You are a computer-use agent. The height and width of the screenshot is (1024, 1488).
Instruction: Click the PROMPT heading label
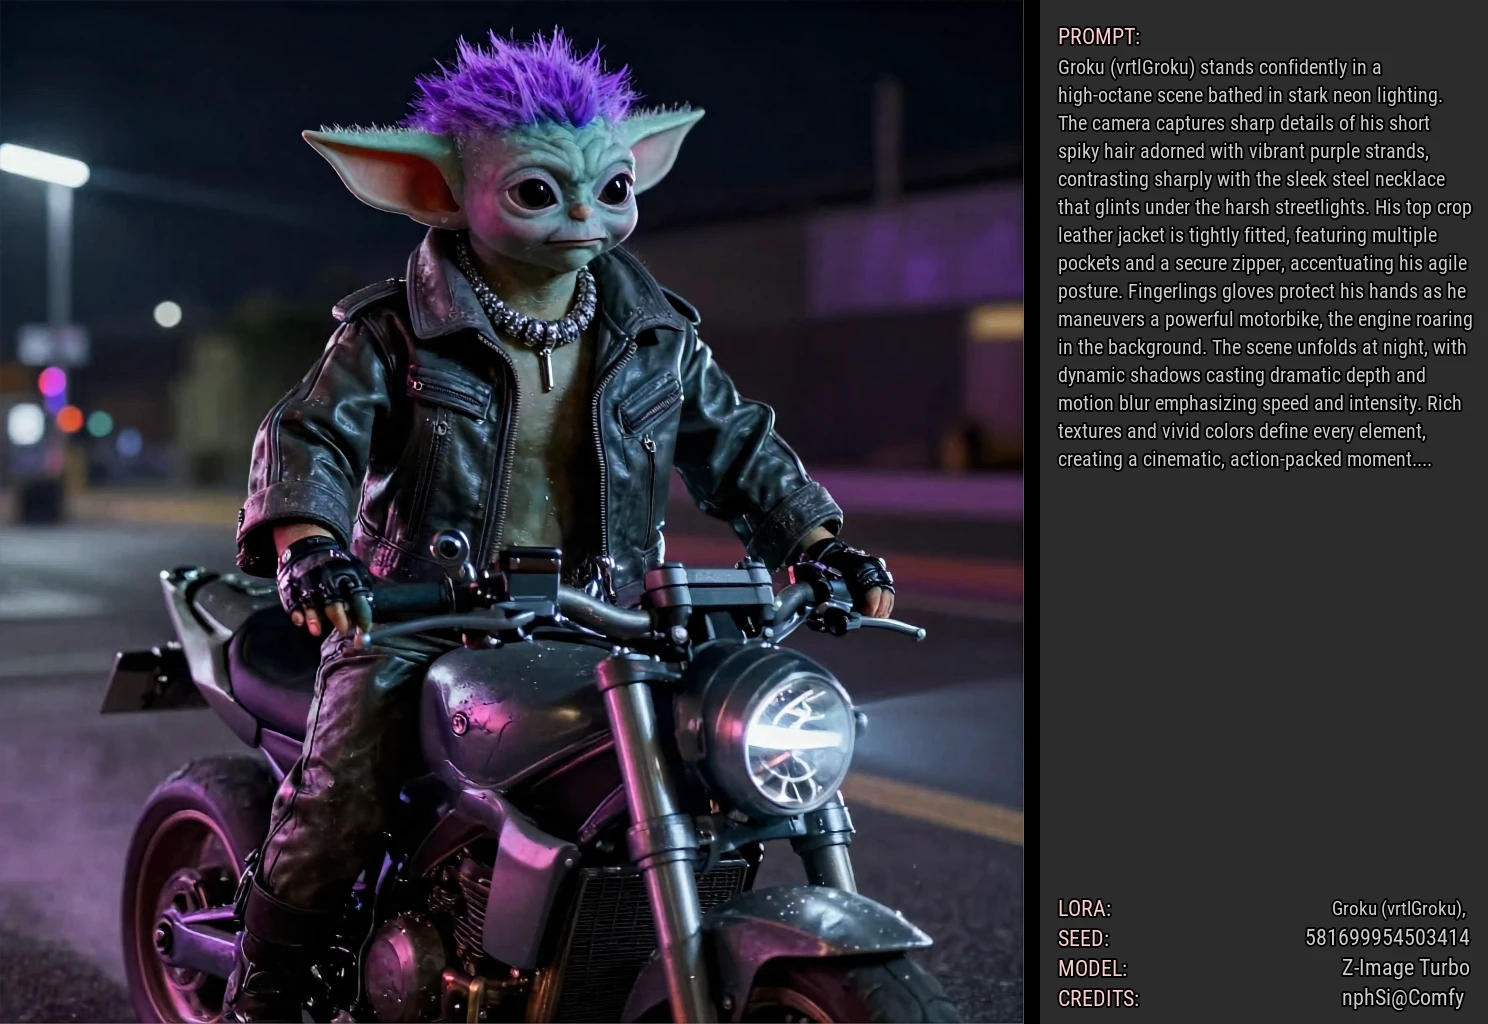tap(1098, 37)
